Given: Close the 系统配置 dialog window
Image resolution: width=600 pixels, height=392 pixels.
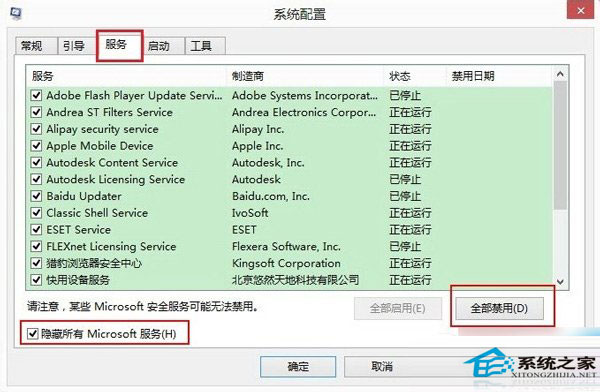Looking at the screenshot, I should pyautogui.click(x=581, y=10).
